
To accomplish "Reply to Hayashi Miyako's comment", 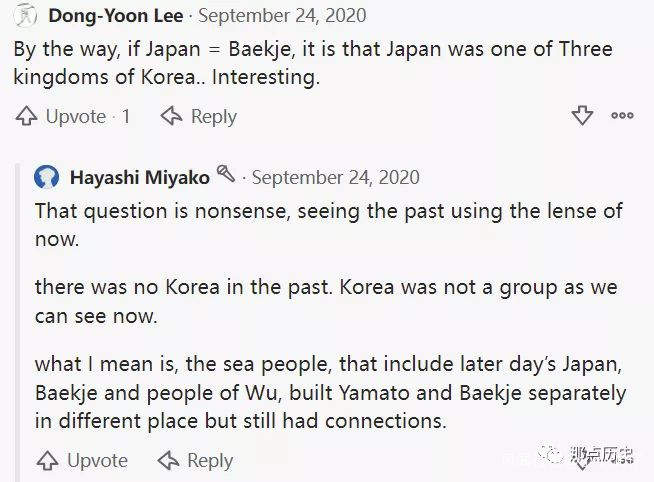I will 196,461.
